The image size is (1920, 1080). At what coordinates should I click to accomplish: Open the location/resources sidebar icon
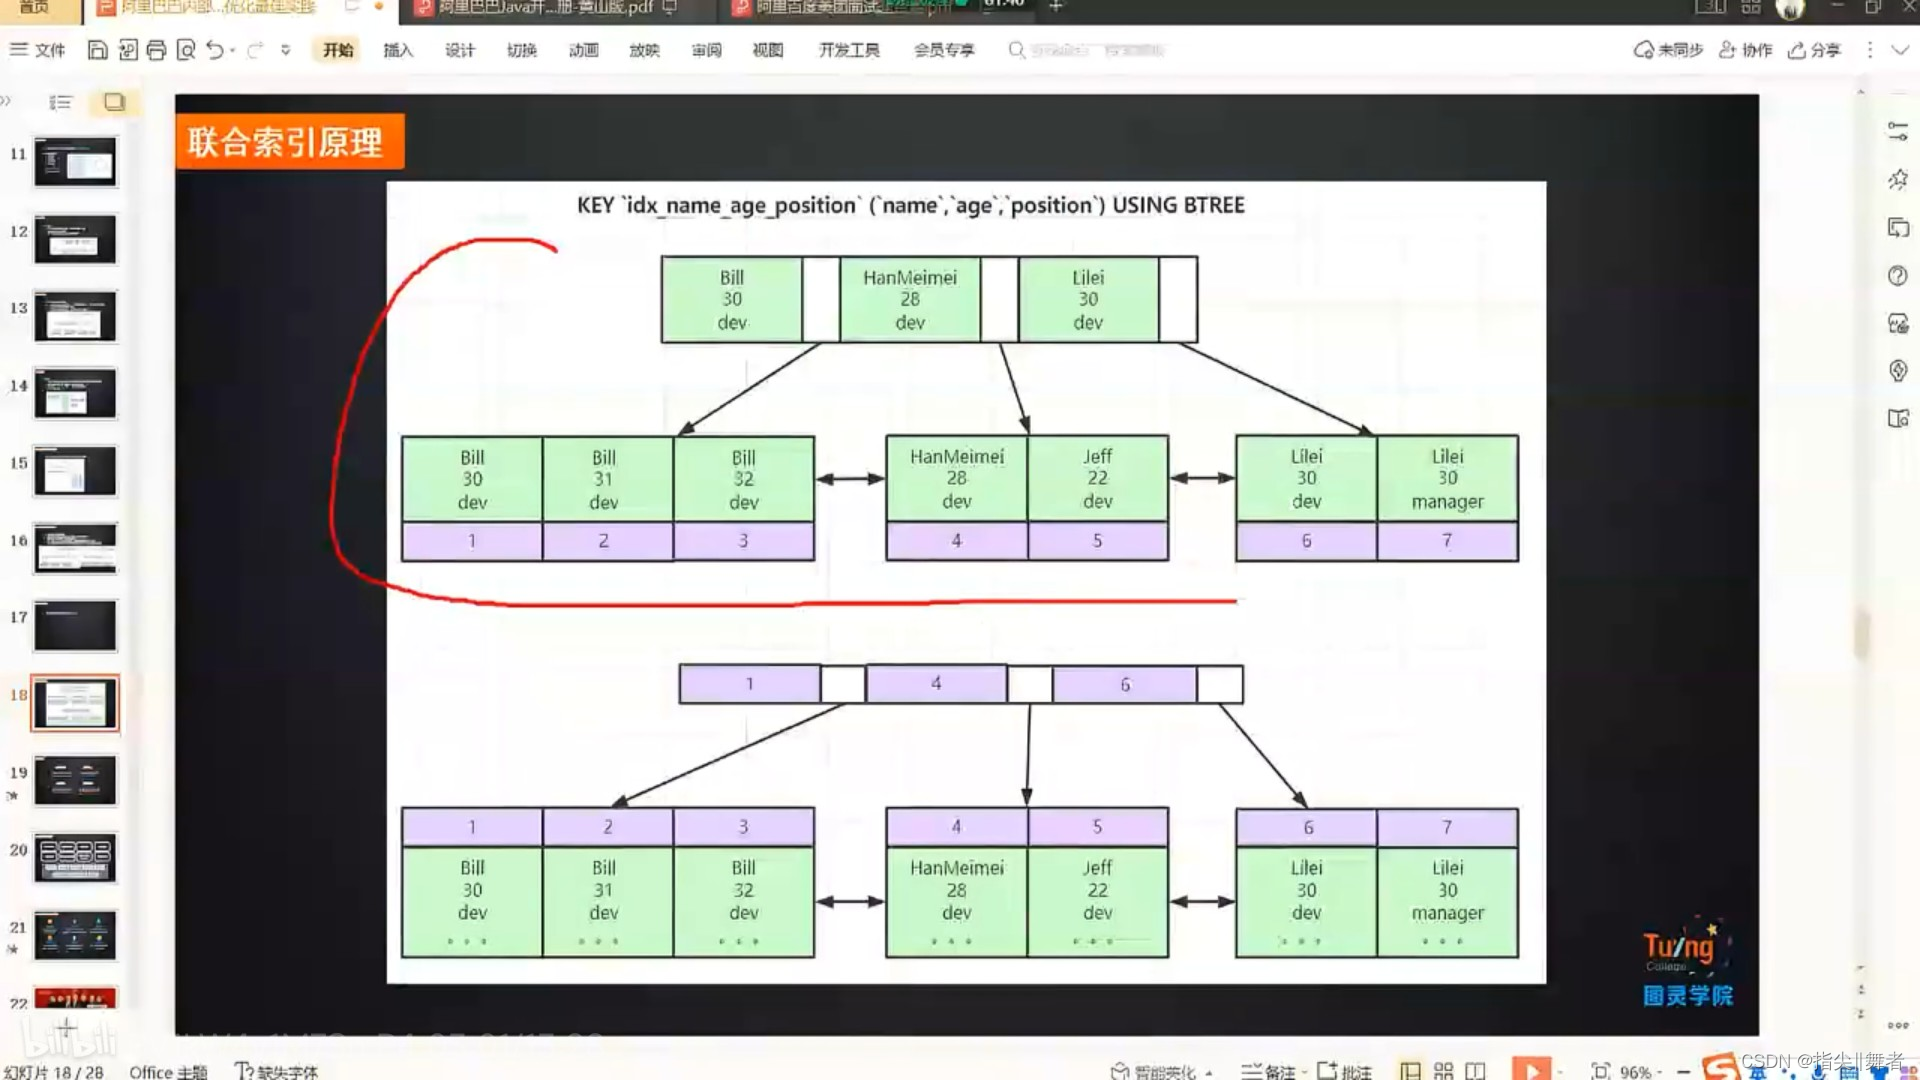coord(1897,371)
